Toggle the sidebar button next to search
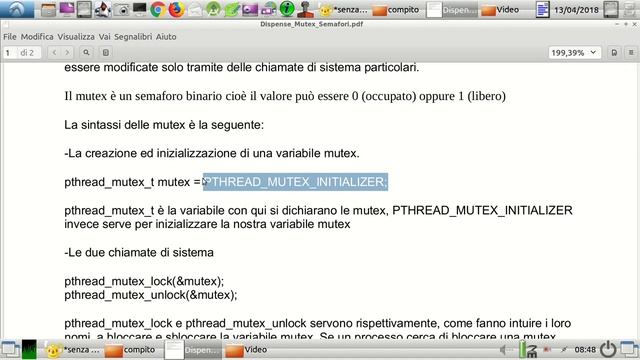This screenshot has height=360, width=640. pos(106,53)
